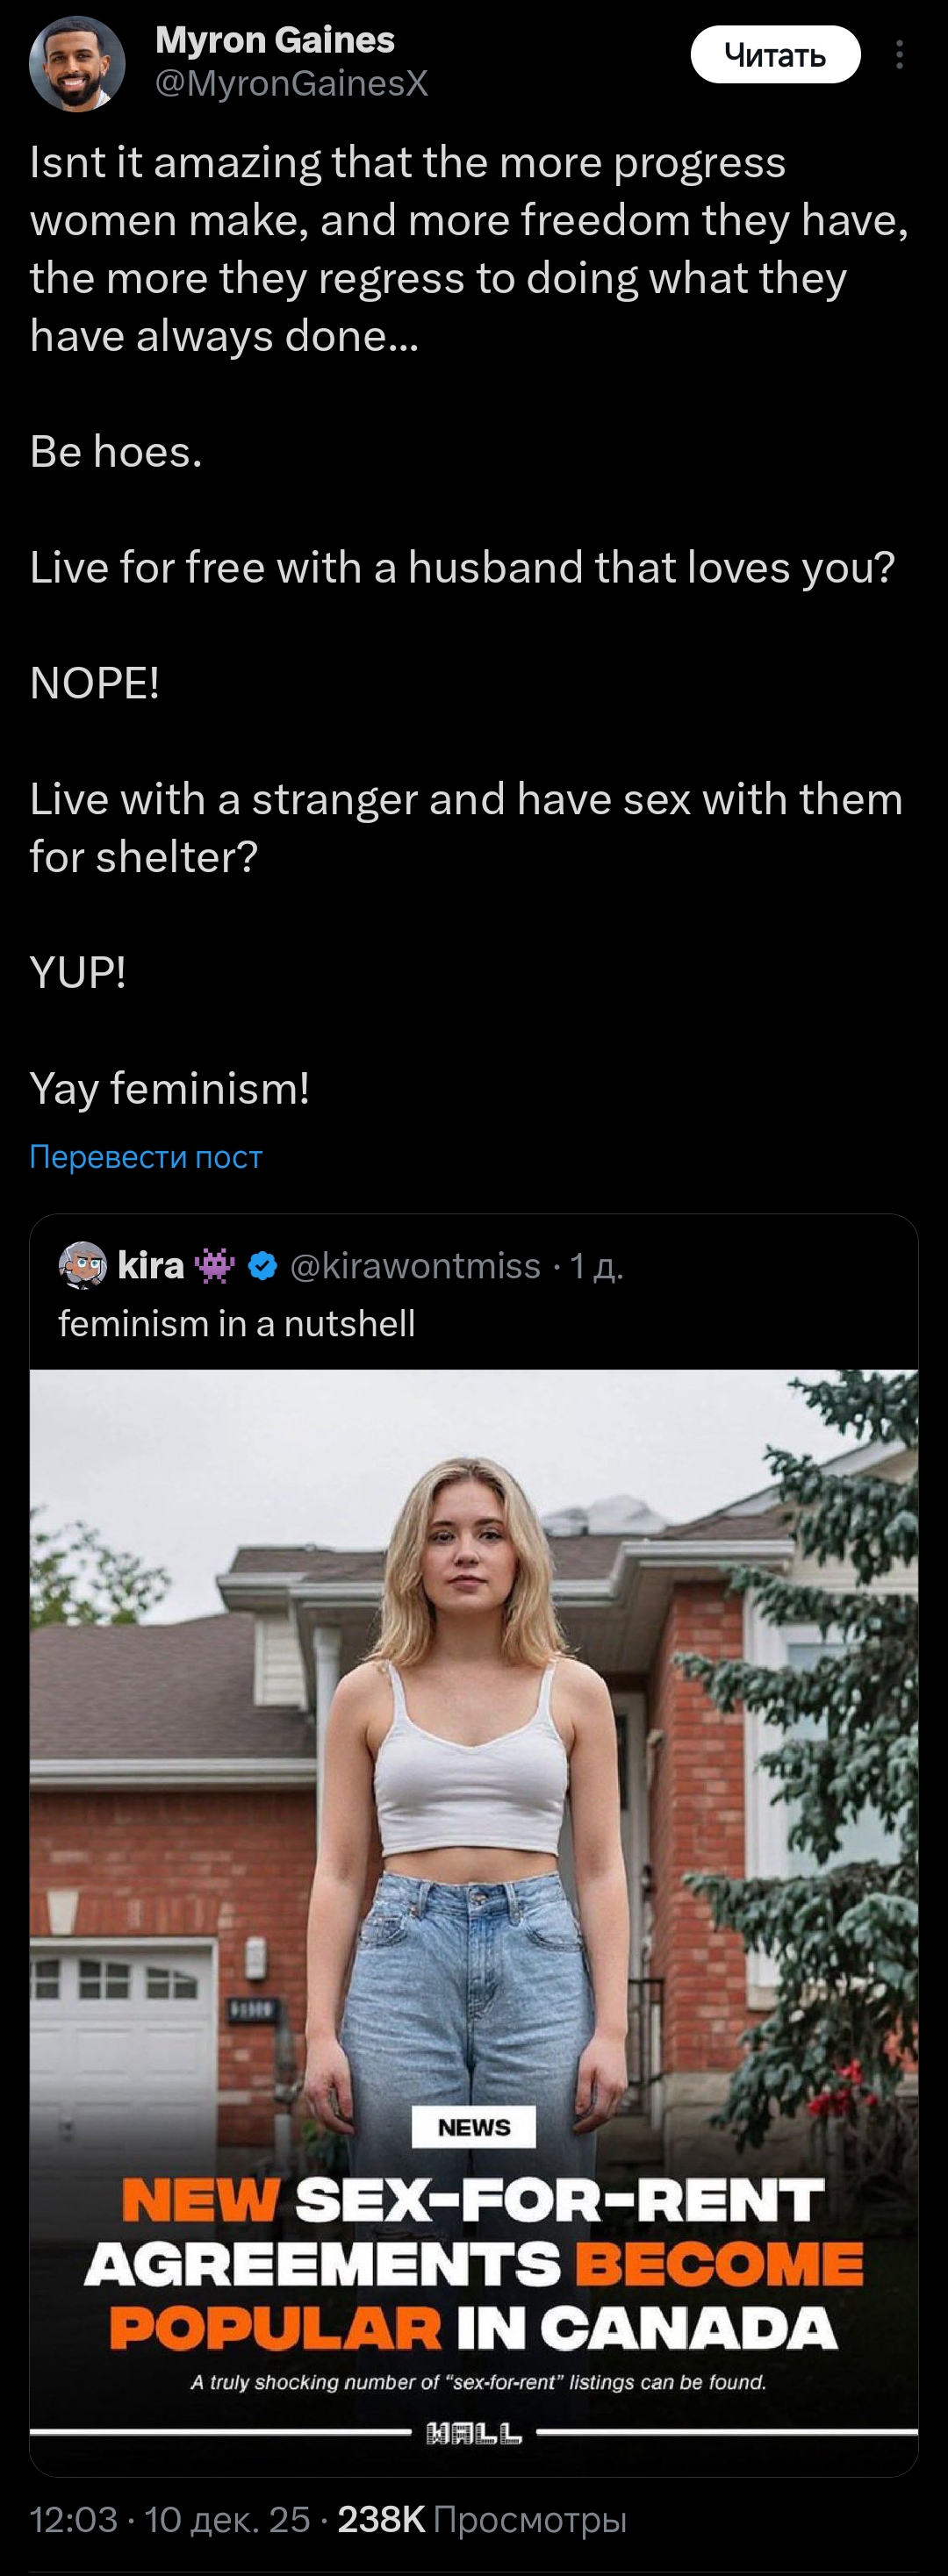Open @kirawontmiss handle in quoted post
Image resolution: width=948 pixels, height=2576 pixels.
pyautogui.click(x=415, y=1266)
